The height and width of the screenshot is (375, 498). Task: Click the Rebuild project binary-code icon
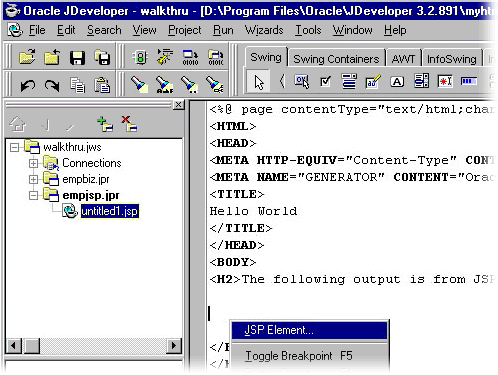[216, 57]
